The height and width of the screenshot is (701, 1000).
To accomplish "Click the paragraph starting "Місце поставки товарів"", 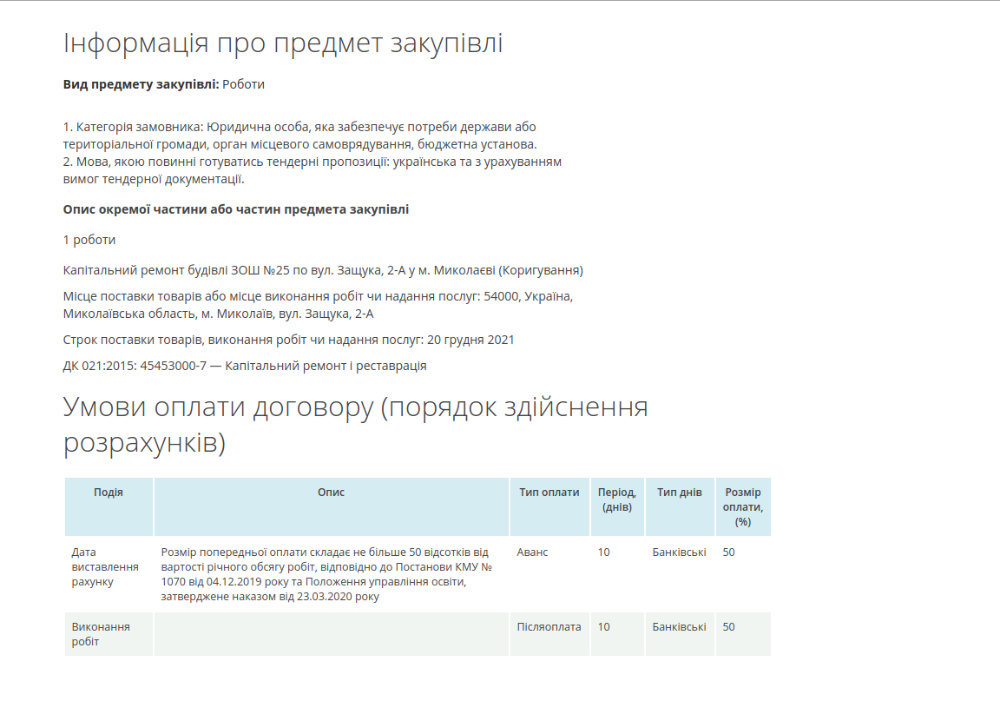I will coord(318,305).
